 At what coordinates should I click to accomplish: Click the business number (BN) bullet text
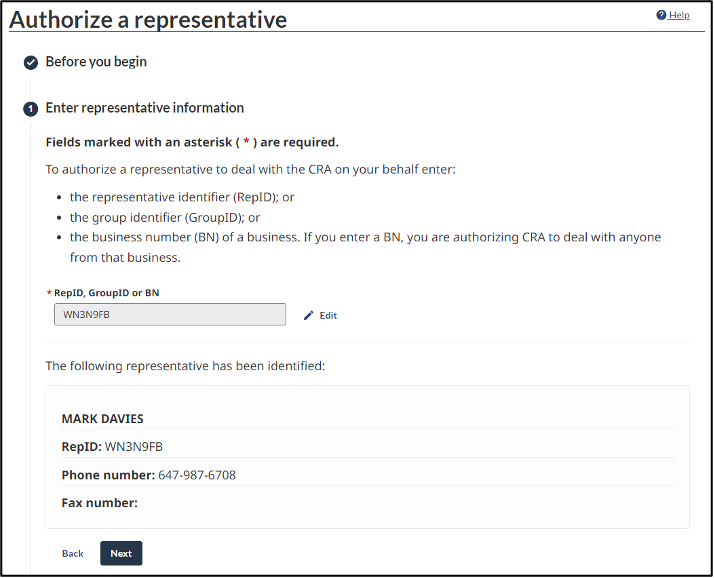point(365,247)
